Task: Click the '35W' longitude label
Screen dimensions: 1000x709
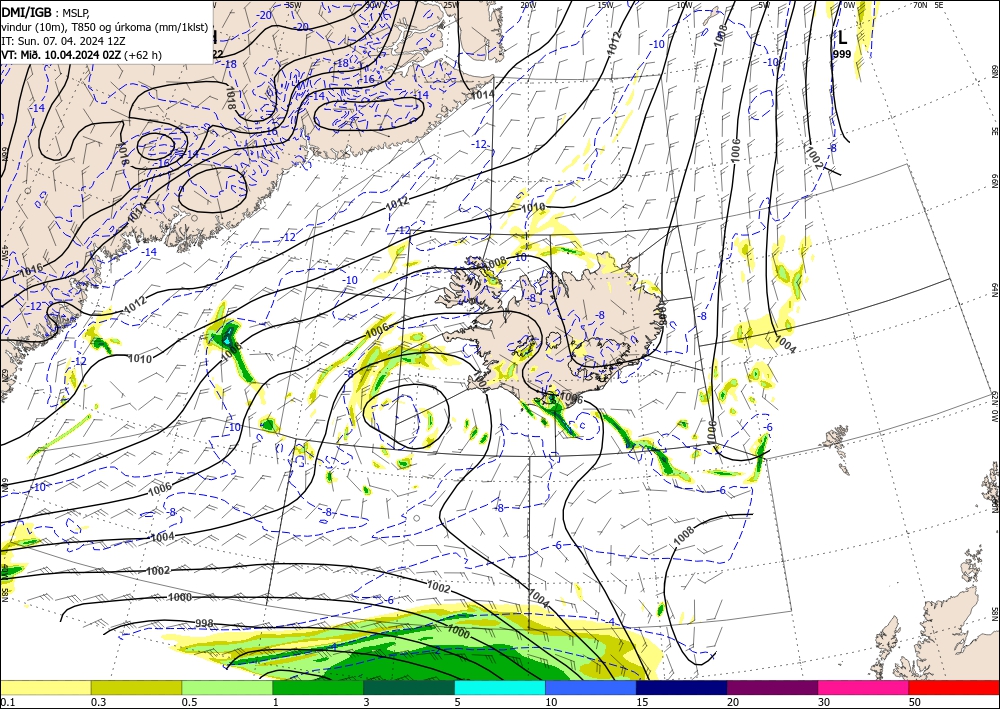Action: pos(293,5)
